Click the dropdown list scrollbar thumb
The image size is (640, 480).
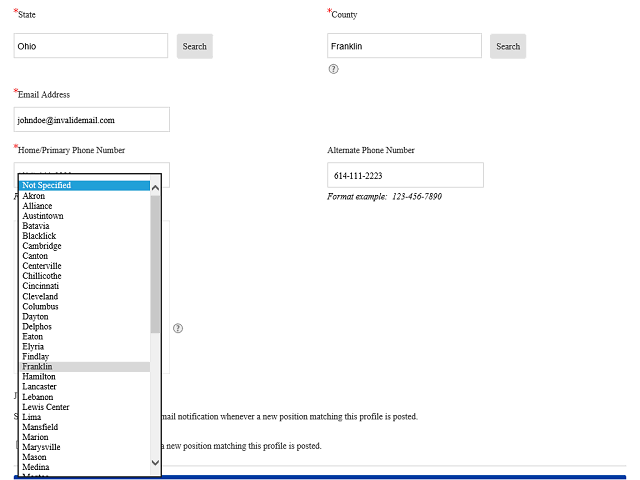(x=155, y=264)
